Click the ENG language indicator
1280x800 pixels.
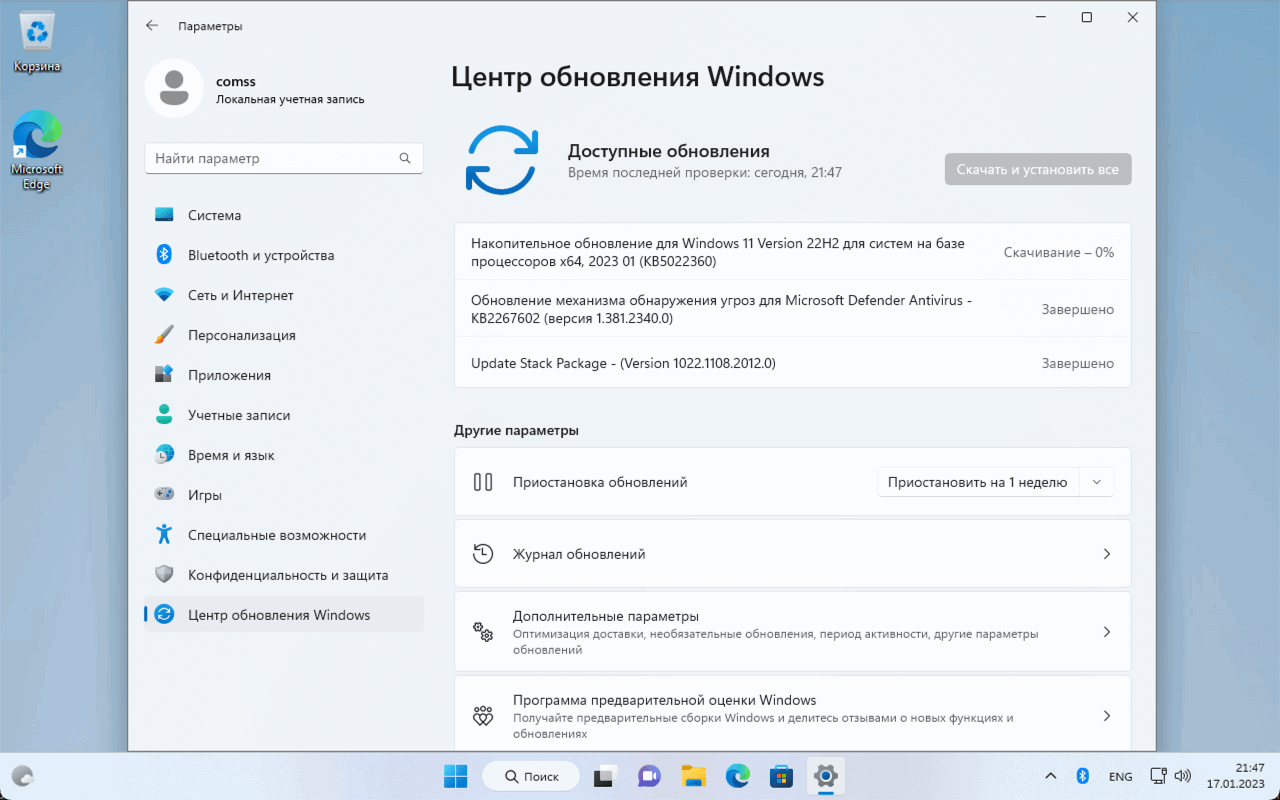(x=1120, y=776)
